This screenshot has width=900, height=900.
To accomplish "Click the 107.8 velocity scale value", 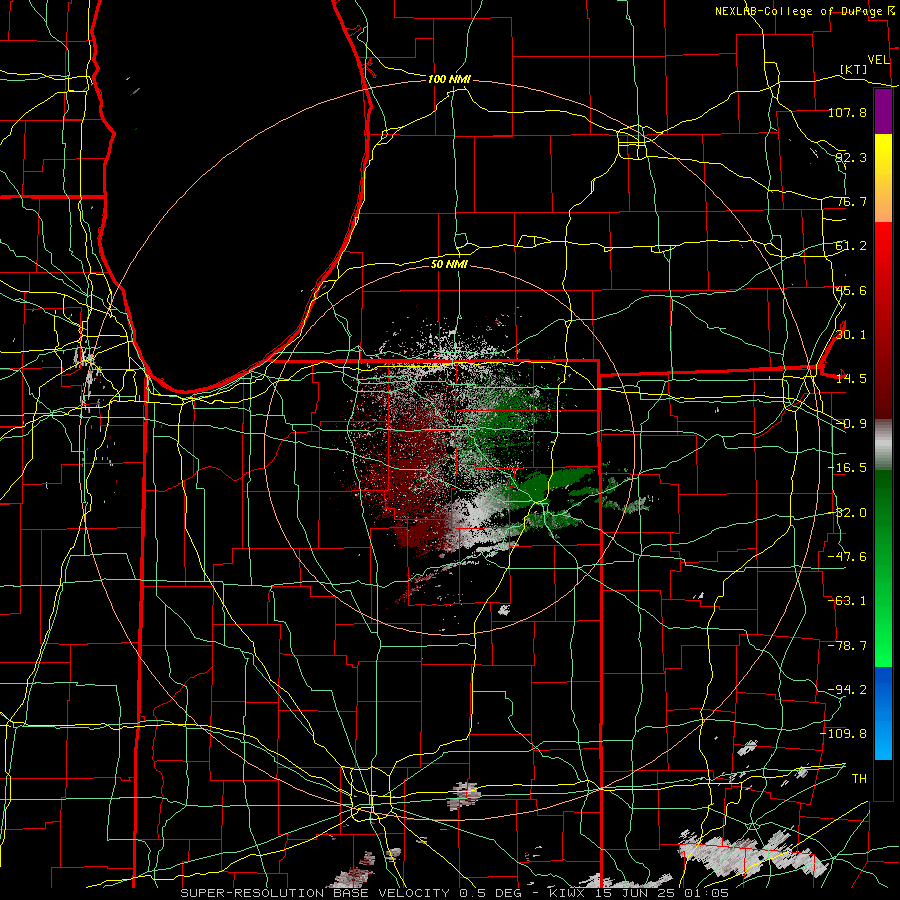I will (847, 112).
